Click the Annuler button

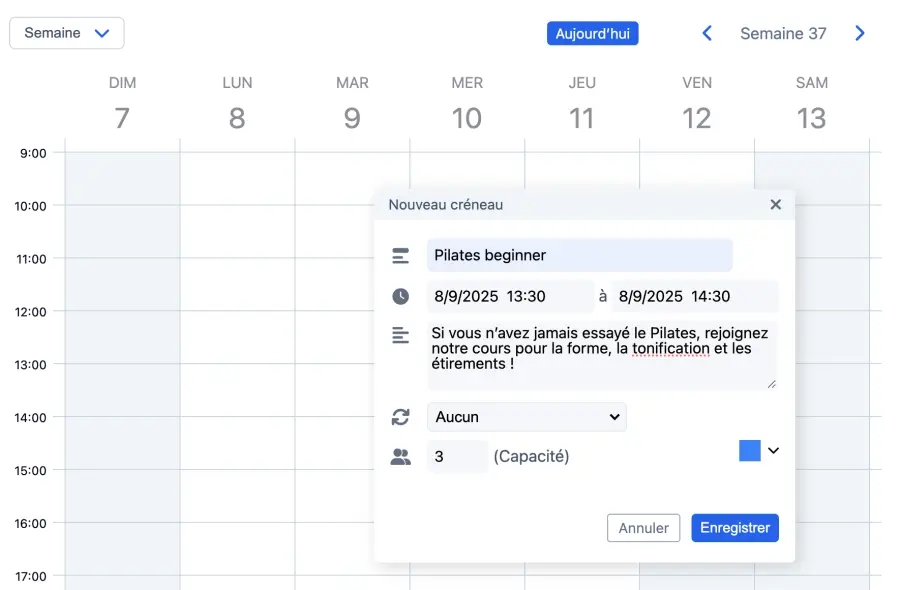(643, 528)
